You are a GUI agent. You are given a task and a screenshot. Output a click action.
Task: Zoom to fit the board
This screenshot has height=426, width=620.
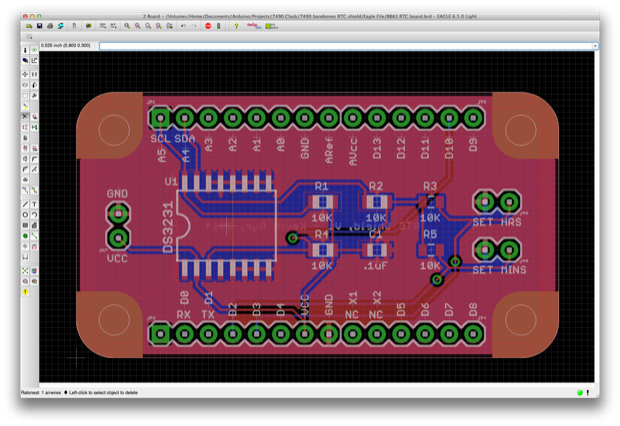[127, 26]
